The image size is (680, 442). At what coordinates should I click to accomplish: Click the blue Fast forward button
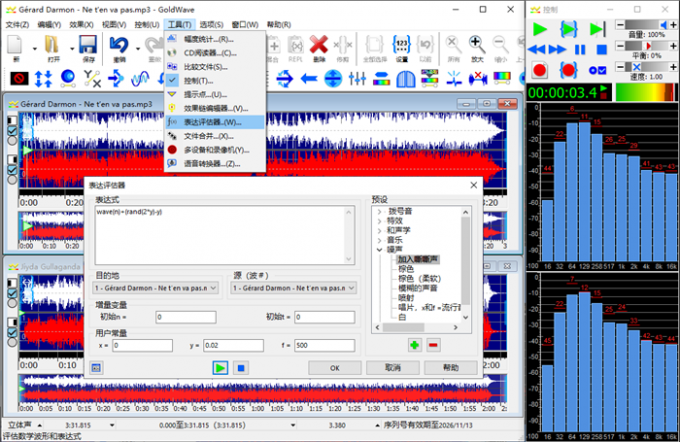558,49
